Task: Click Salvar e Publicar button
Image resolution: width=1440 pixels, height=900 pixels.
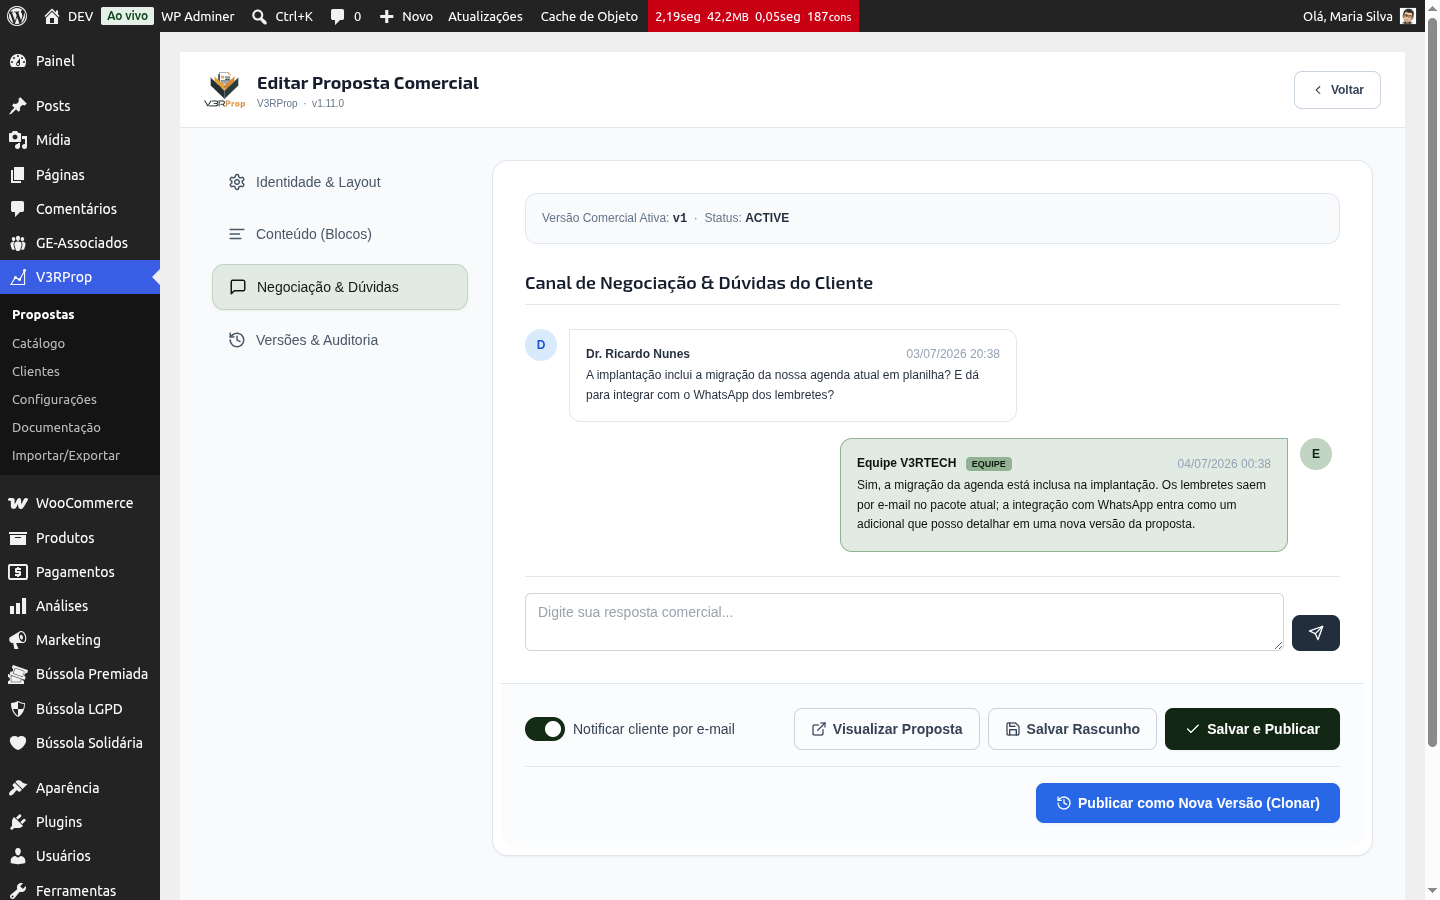Action: click(1252, 729)
